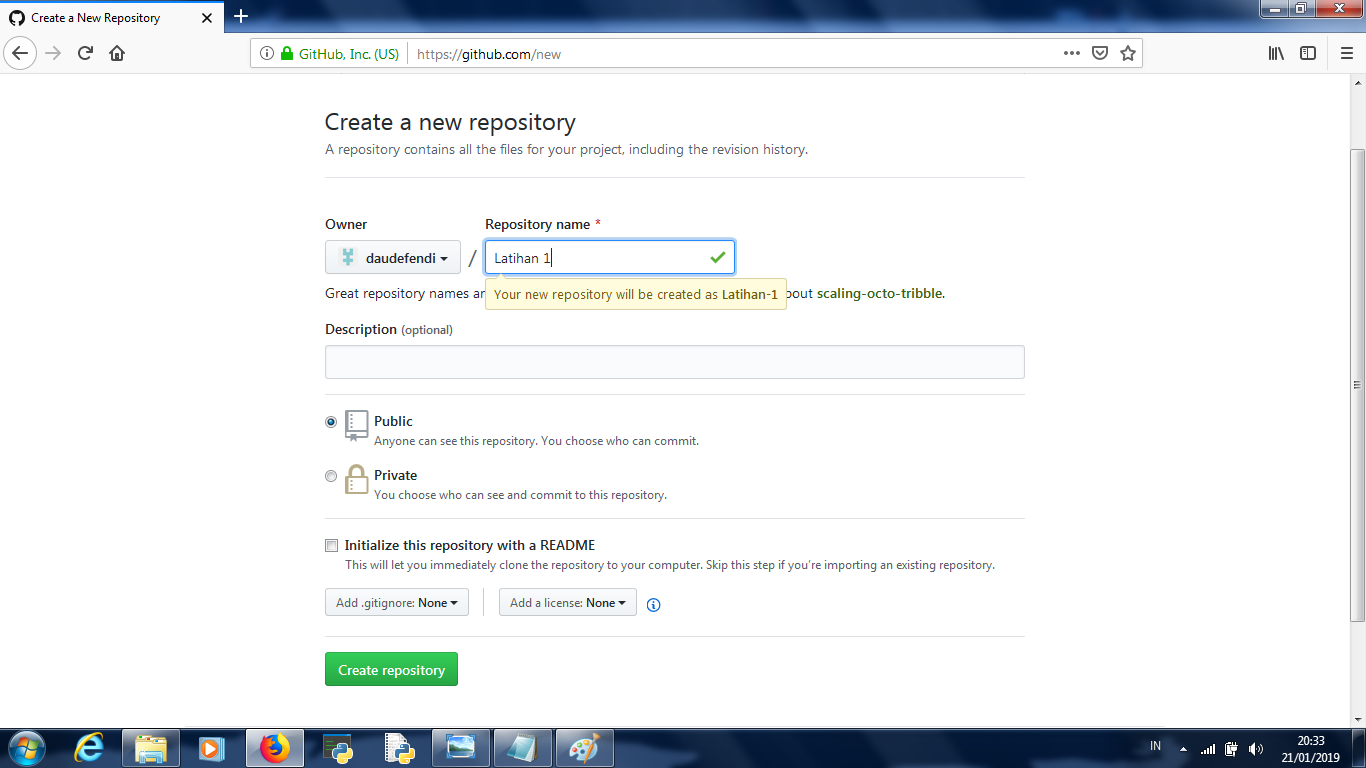This screenshot has height=768, width=1366.
Task: Bookmark this page with the star icon
Action: pyautogui.click(x=1128, y=53)
